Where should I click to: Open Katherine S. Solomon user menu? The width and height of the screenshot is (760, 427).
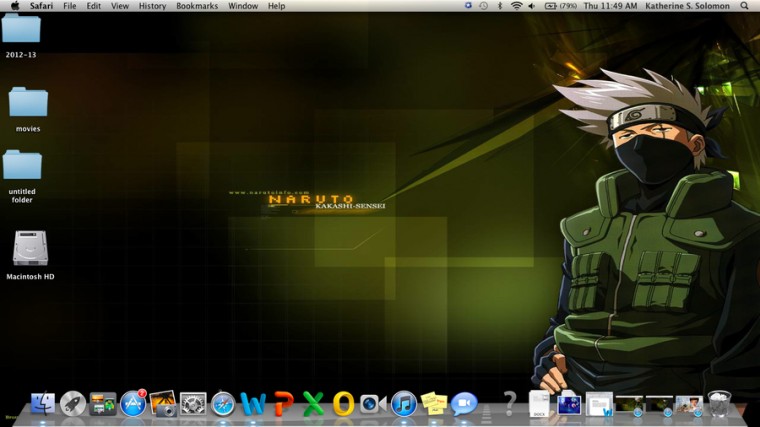[x=687, y=6]
